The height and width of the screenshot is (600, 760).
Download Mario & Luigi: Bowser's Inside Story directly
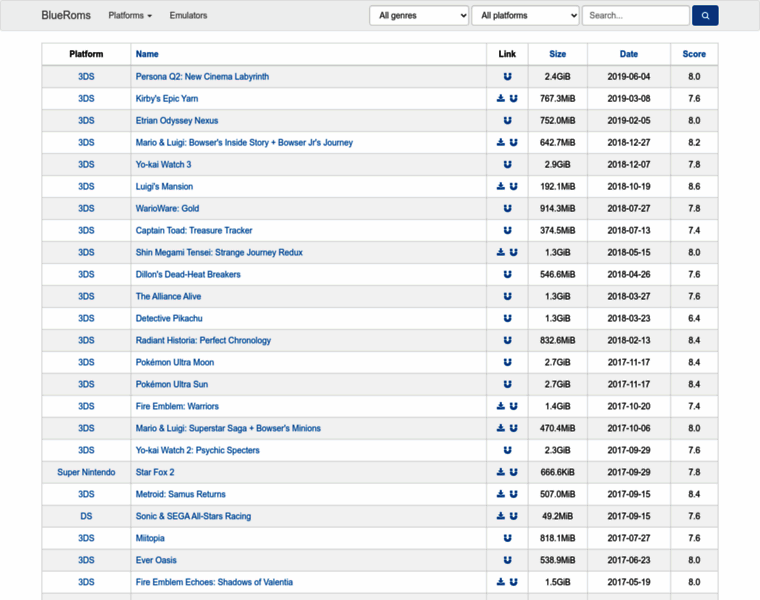[x=501, y=142]
